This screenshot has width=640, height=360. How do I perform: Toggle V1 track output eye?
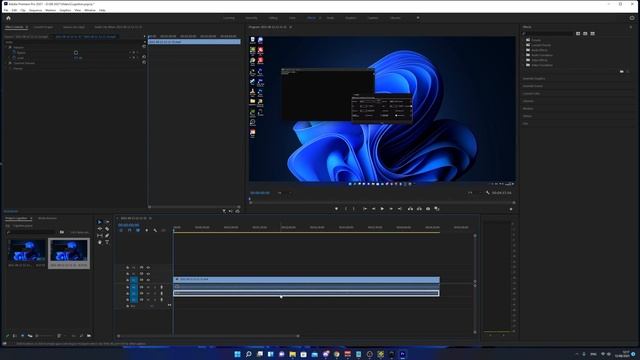148,280
